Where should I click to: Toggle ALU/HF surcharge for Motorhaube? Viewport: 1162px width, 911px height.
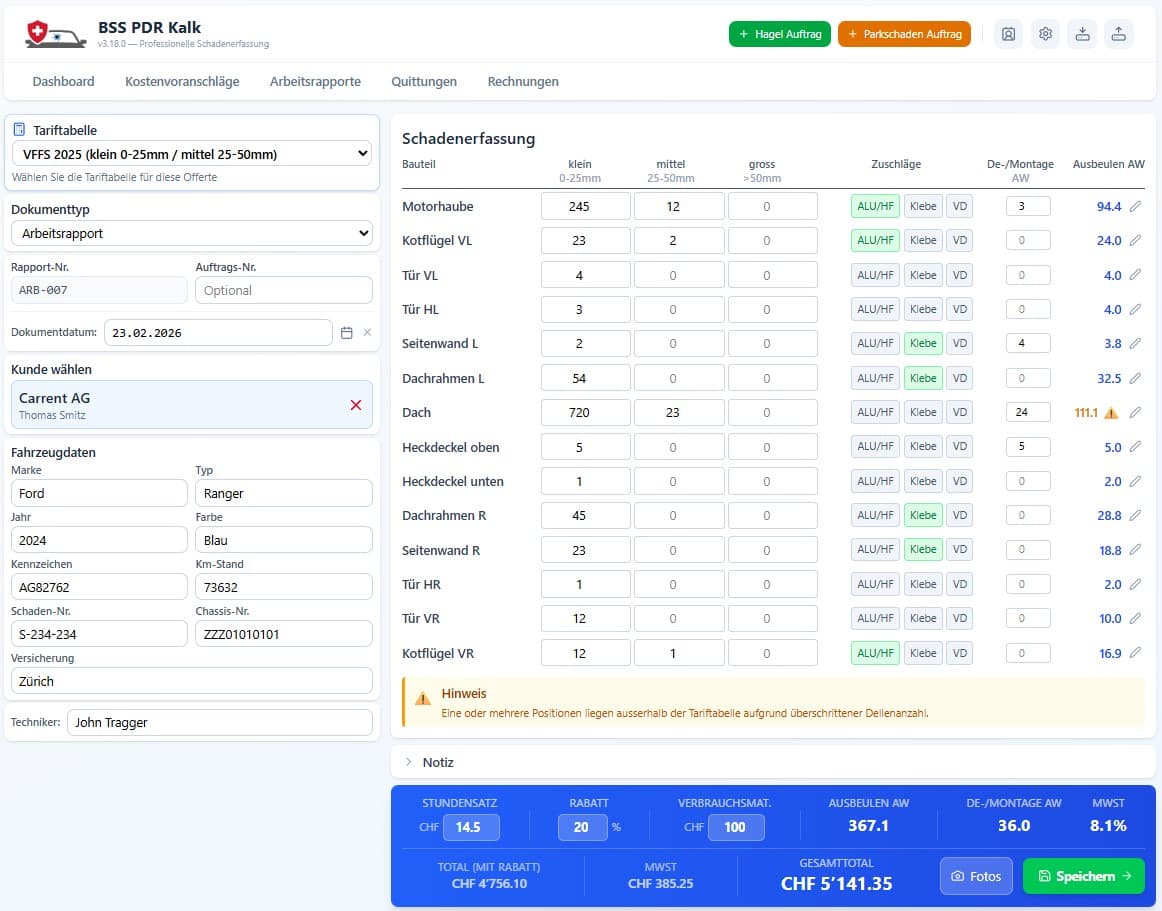click(875, 207)
